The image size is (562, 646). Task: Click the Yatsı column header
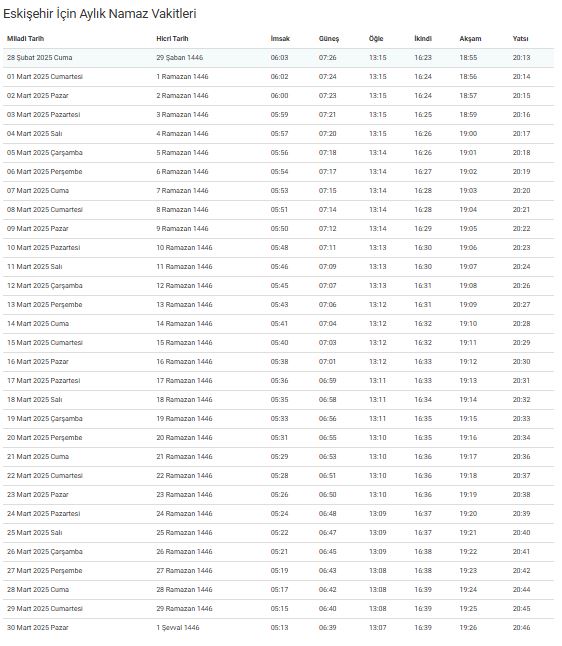point(520,39)
